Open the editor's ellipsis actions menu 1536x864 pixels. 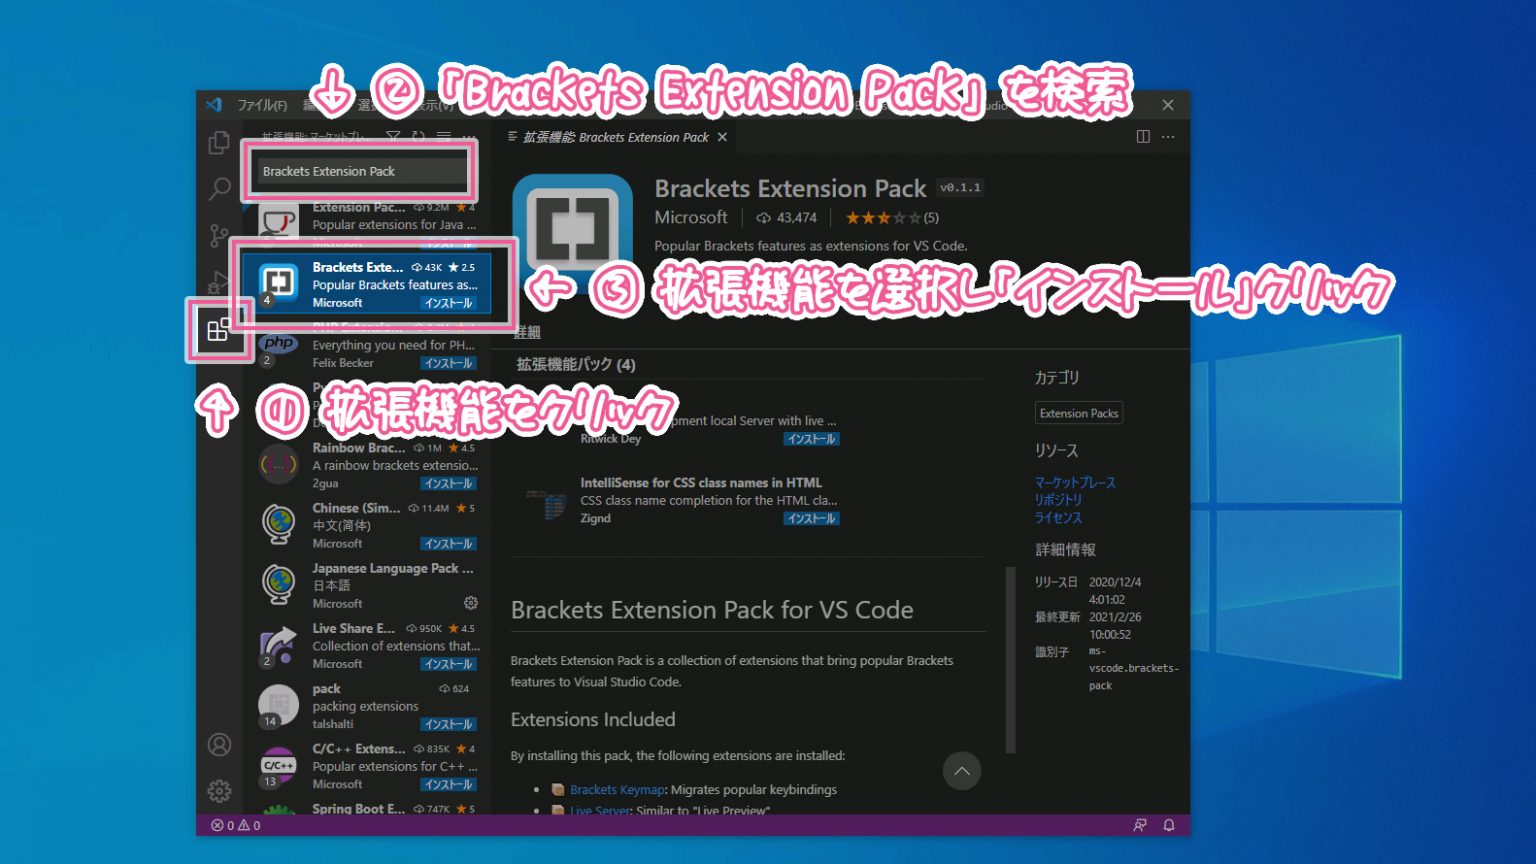point(1168,136)
